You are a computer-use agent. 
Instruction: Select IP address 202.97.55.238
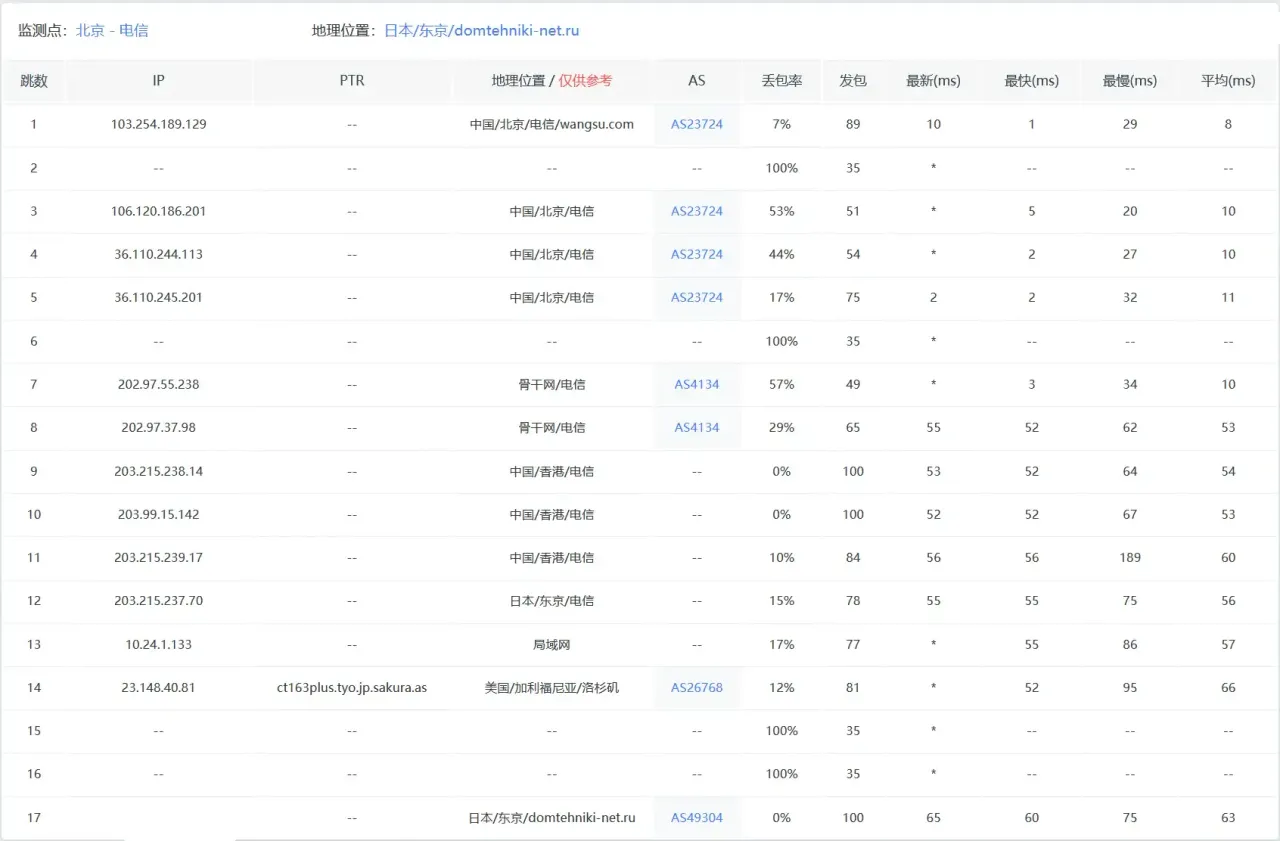click(159, 384)
